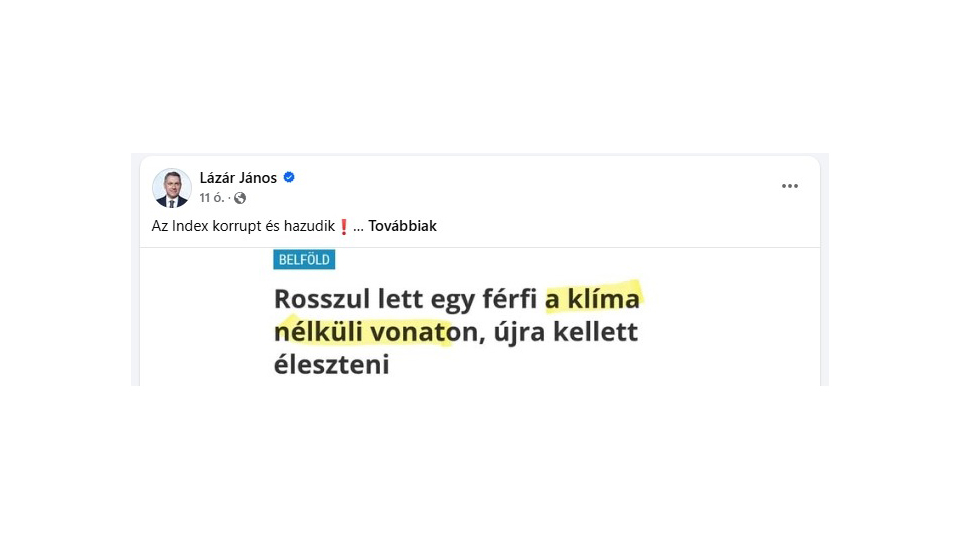
Task: Click the globe public audience icon
Action: point(240,198)
